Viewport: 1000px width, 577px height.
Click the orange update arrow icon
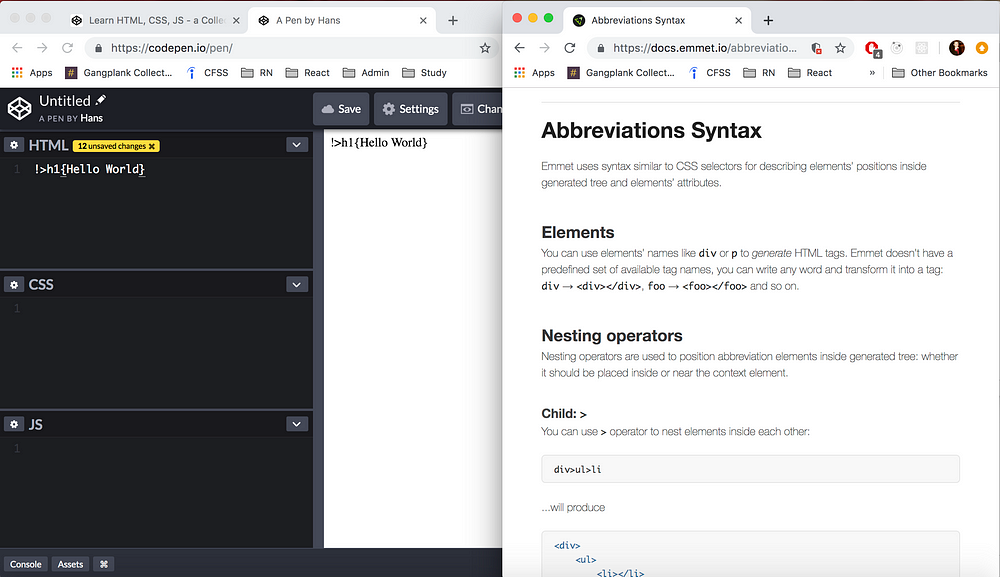click(x=982, y=48)
